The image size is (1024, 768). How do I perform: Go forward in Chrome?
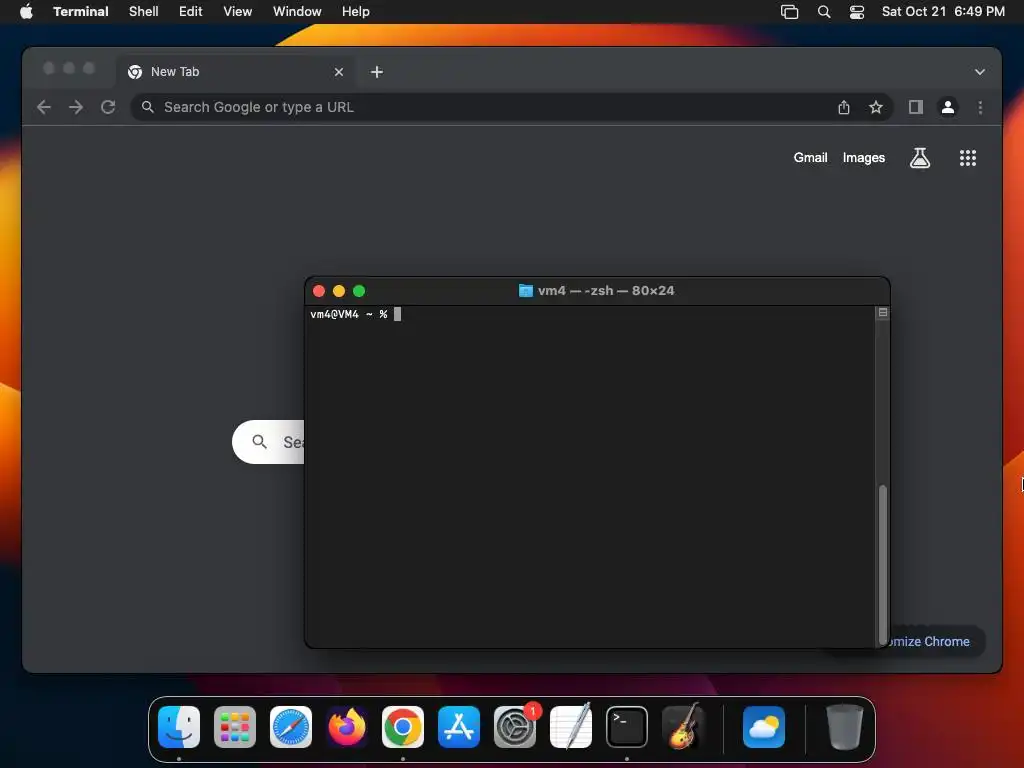[x=76, y=107]
